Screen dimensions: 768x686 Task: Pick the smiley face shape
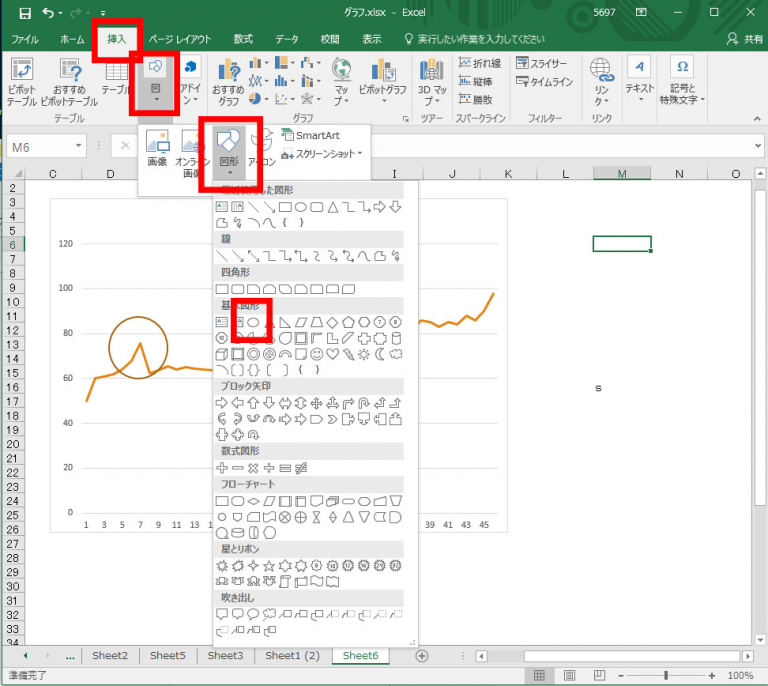pos(316,354)
